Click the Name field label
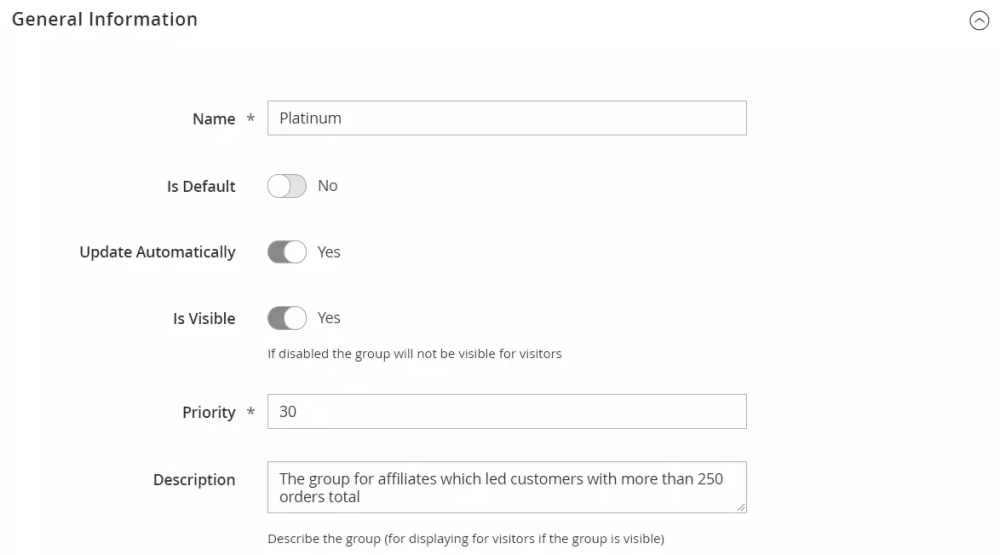 pyautogui.click(x=213, y=119)
